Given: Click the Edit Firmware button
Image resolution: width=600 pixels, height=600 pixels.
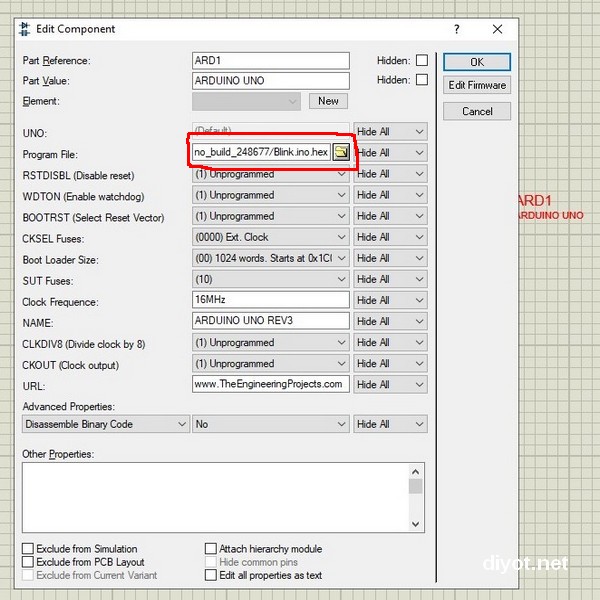Looking at the screenshot, I should (477, 85).
